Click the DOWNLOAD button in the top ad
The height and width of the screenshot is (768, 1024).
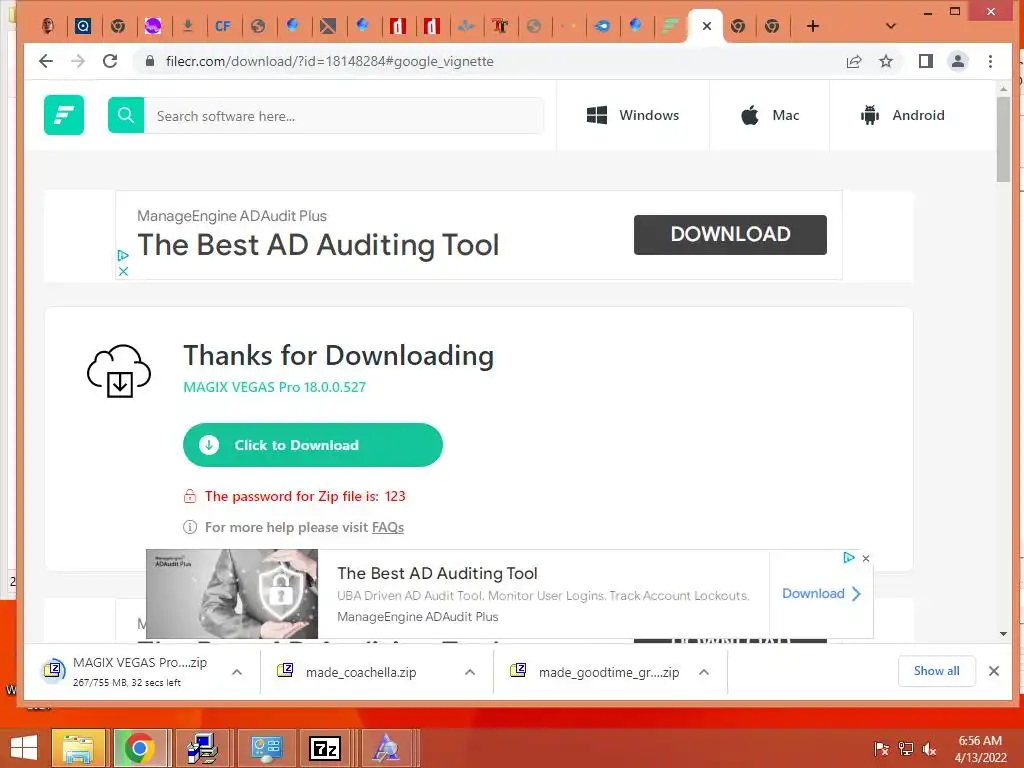pyautogui.click(x=730, y=234)
